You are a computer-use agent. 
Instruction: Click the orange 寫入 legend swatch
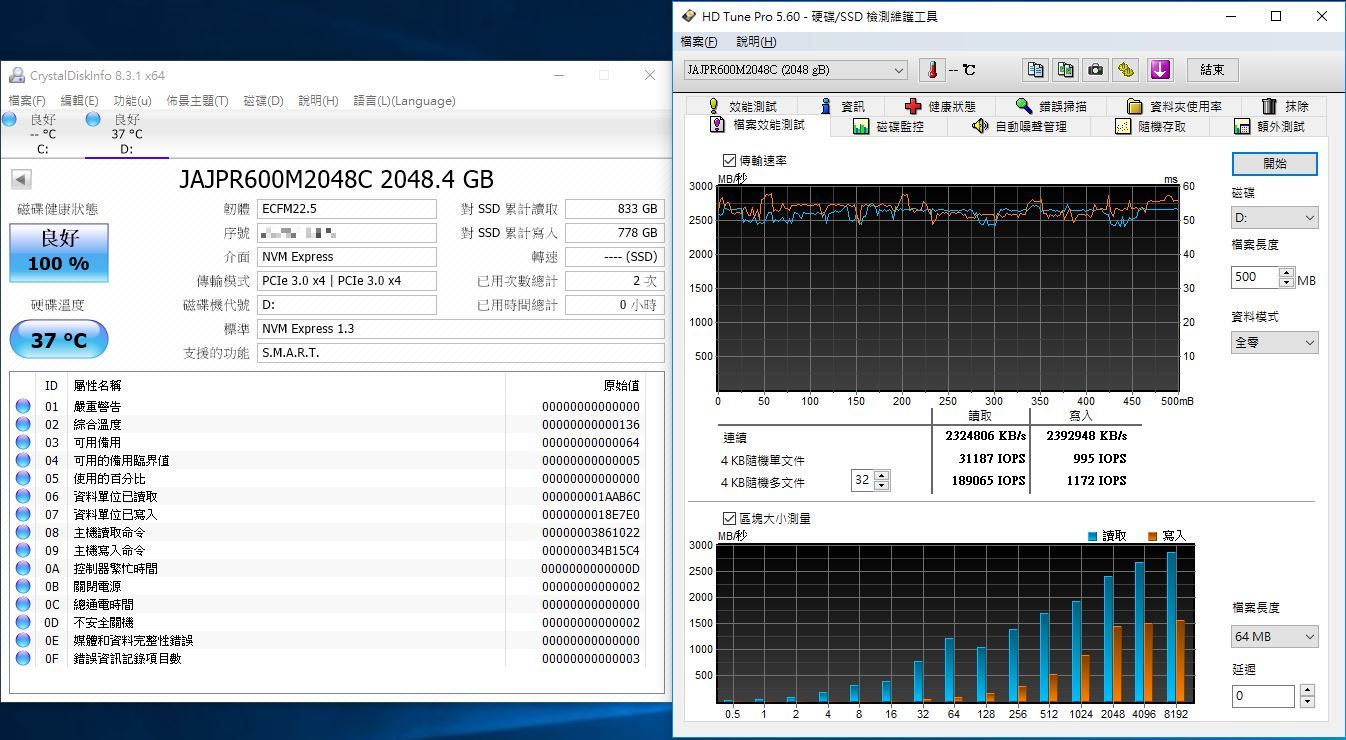[1153, 537]
